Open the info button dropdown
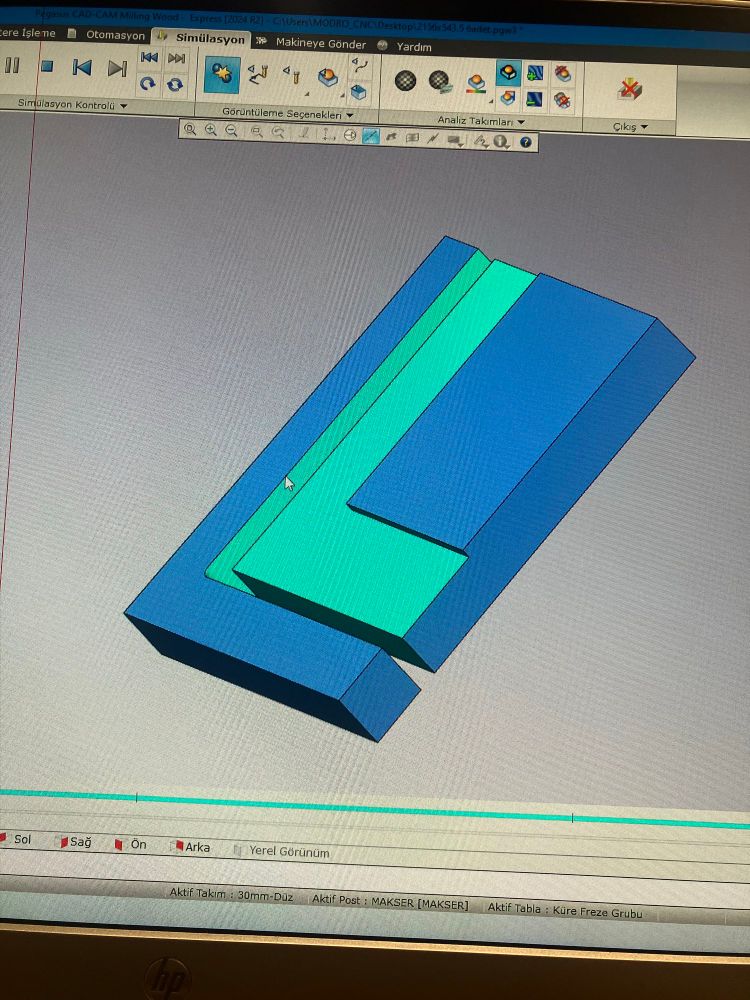 502,141
